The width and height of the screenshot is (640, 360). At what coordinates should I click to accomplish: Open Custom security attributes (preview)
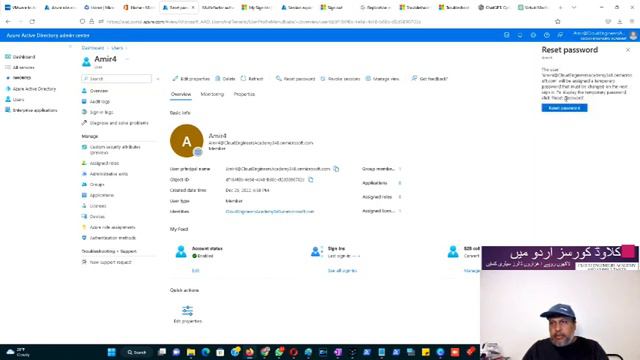115,149
